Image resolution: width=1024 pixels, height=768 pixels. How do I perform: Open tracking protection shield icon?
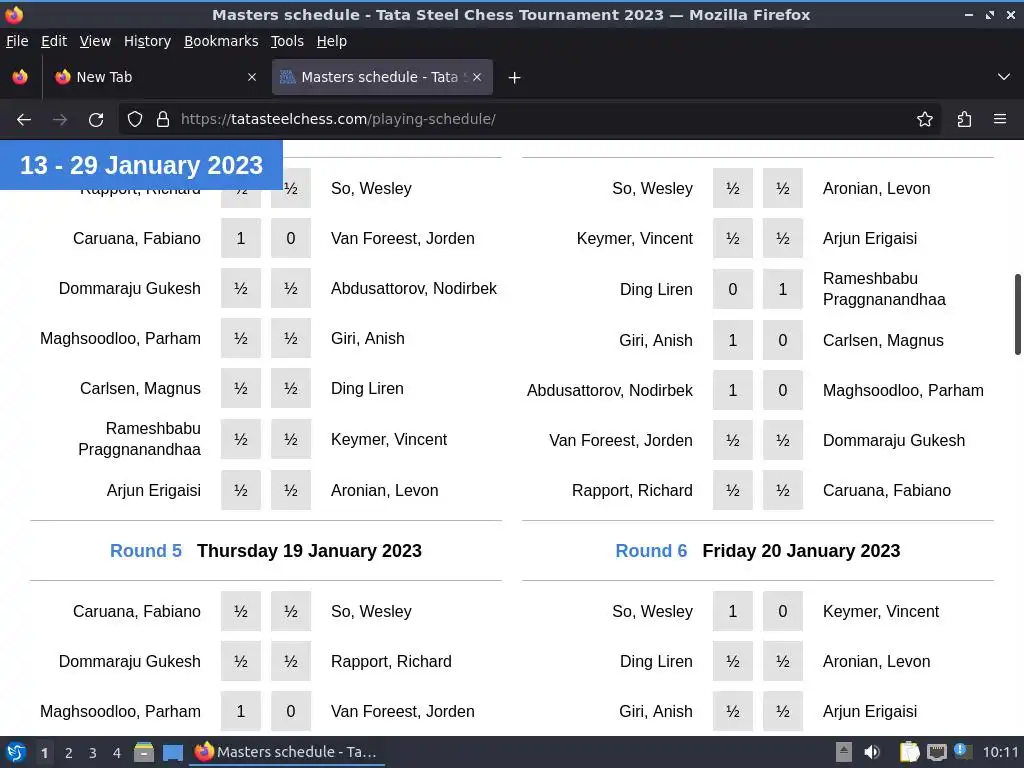pos(135,120)
